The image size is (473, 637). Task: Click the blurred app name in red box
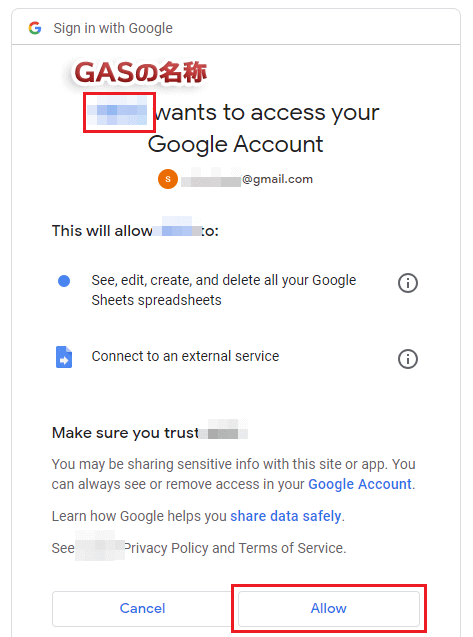(119, 113)
